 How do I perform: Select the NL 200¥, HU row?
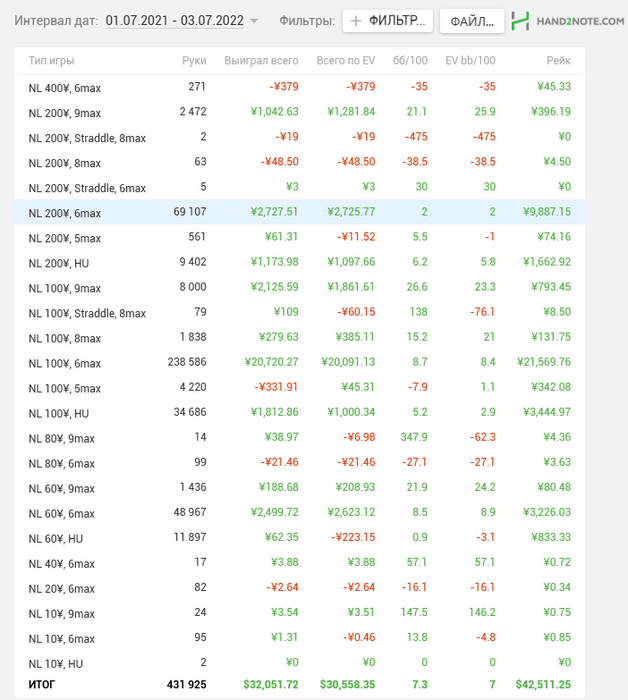[x=299, y=262]
